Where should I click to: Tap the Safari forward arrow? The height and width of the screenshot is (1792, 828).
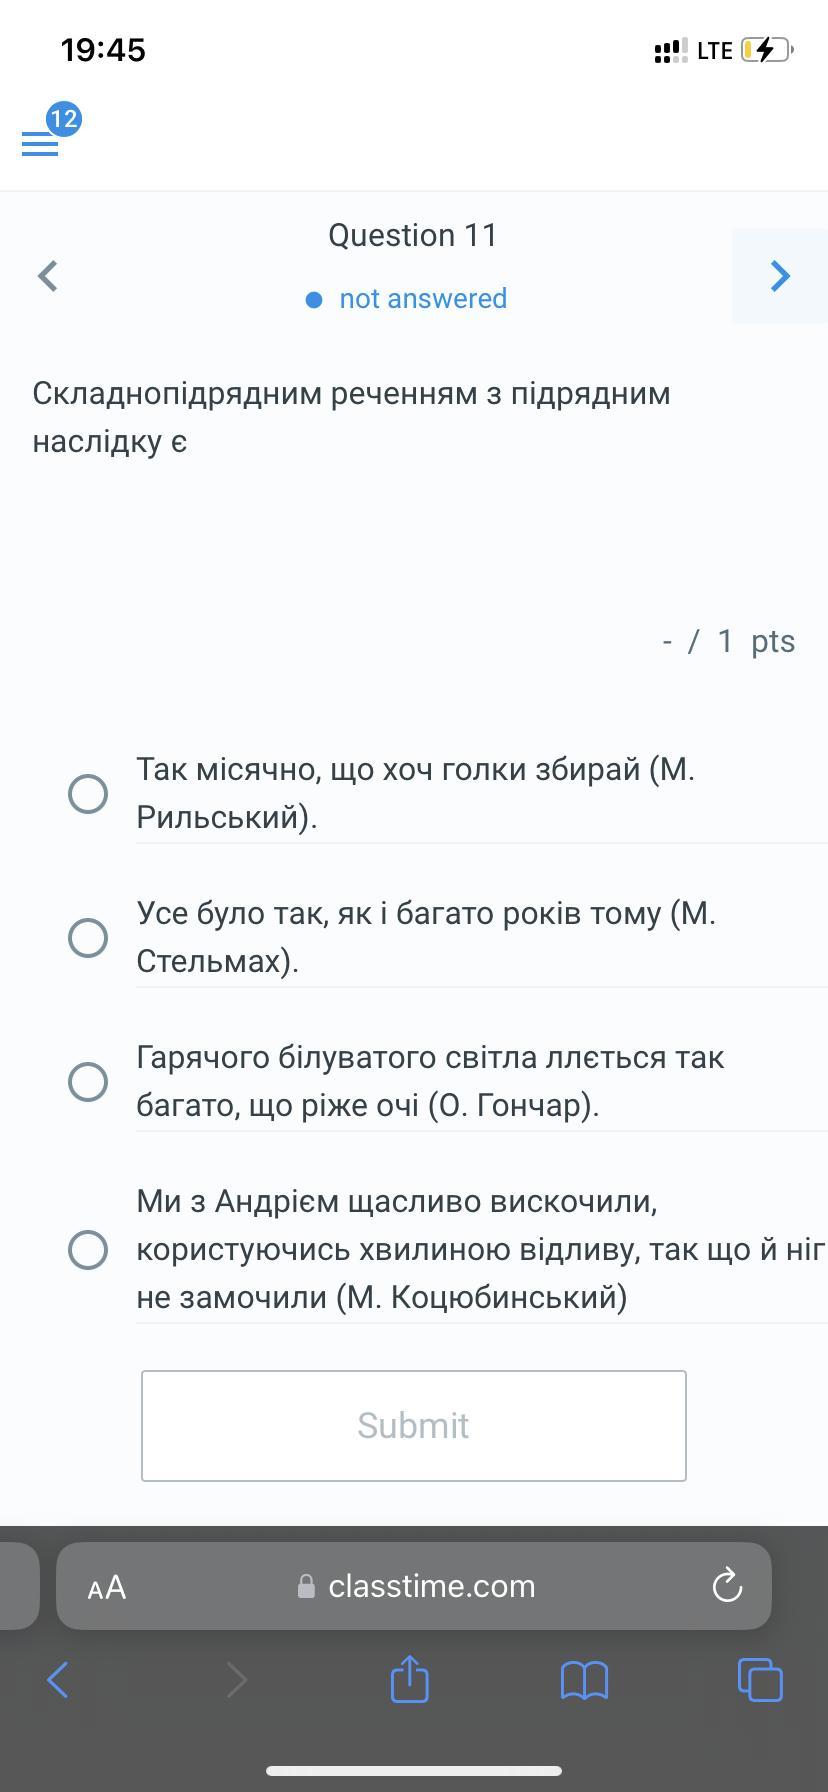(236, 1680)
